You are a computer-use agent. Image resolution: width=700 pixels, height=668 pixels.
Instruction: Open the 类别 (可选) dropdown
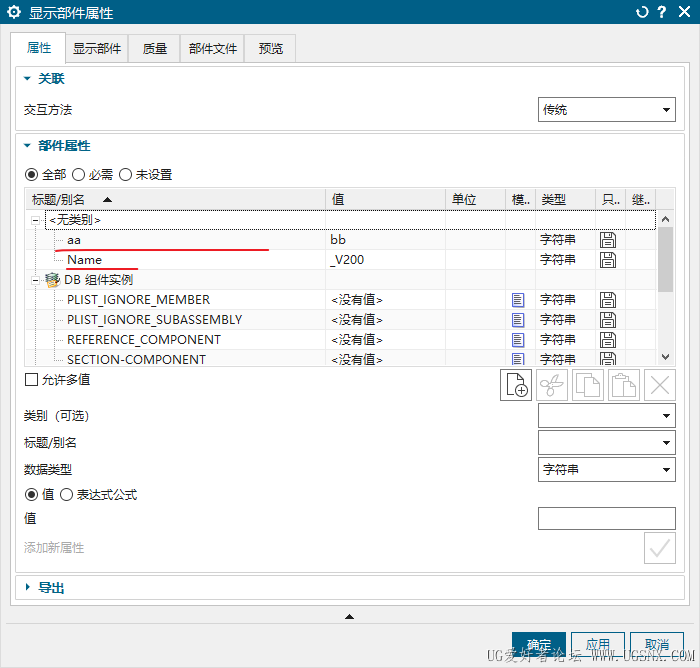coord(607,416)
